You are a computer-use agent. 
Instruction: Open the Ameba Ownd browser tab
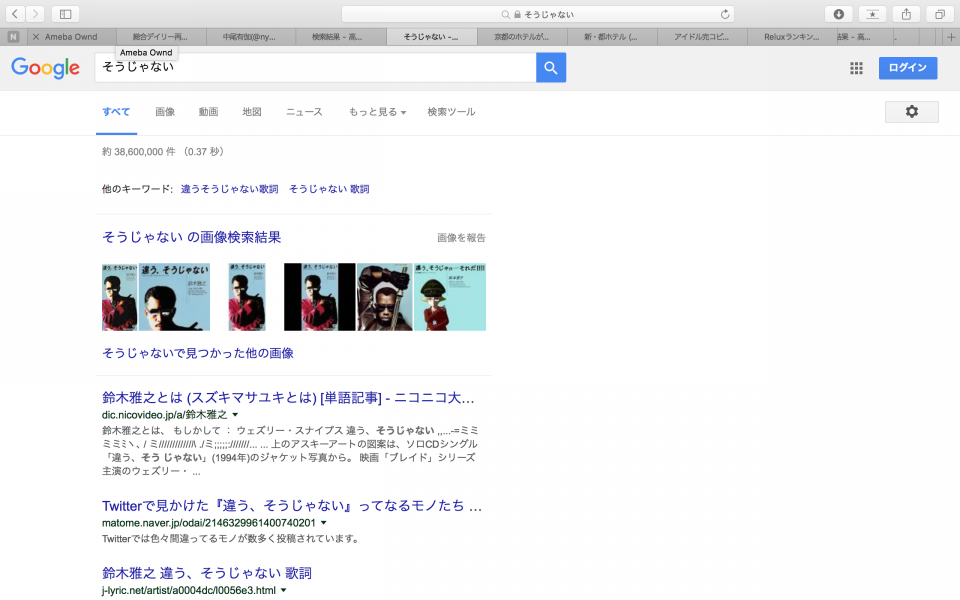tap(71, 37)
